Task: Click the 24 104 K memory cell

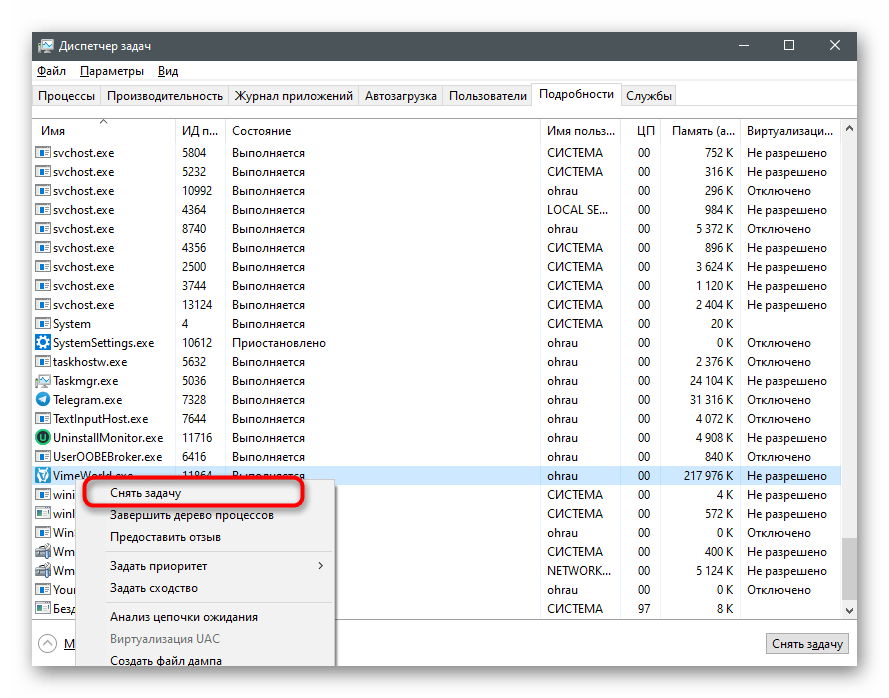Action: tap(711, 381)
